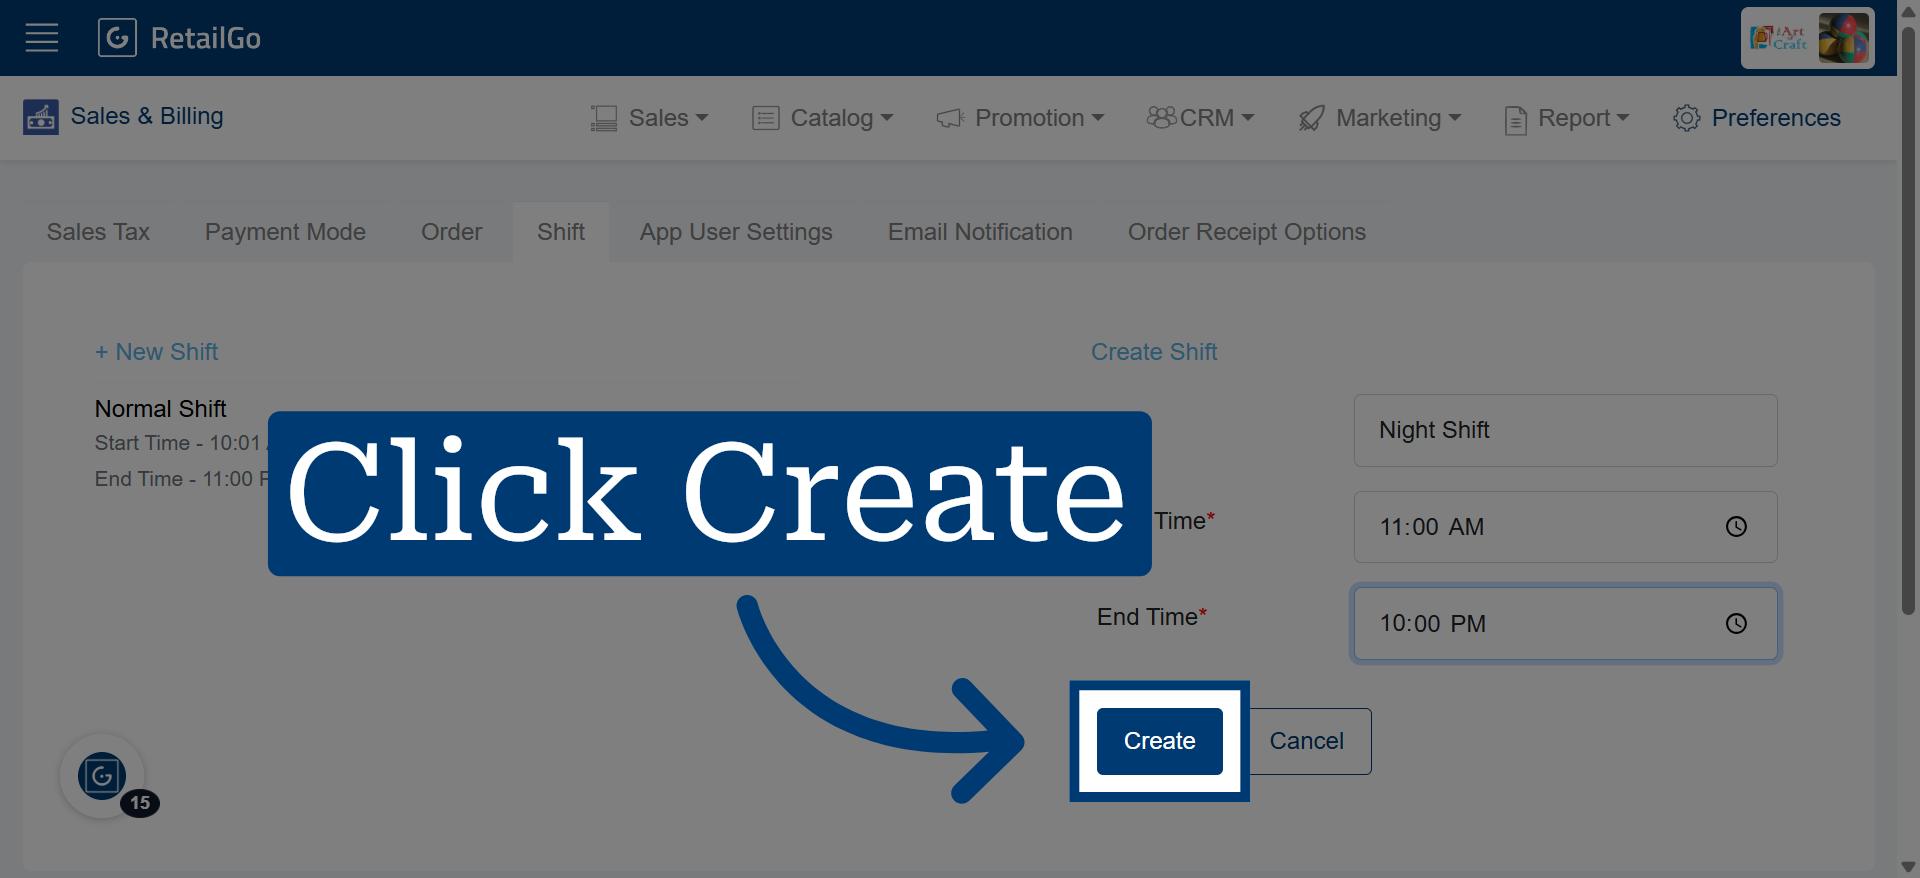Open the Email Notification tab
This screenshot has width=1920, height=878.
tap(980, 232)
